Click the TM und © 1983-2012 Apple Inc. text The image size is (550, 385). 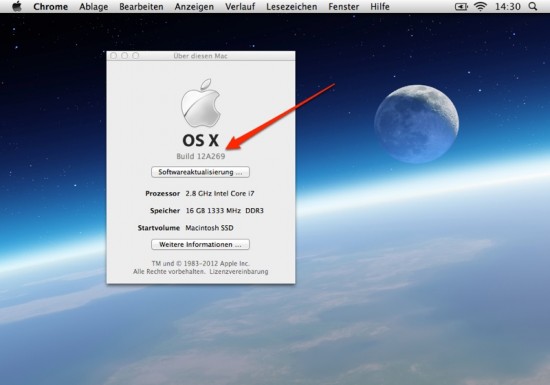(201, 263)
